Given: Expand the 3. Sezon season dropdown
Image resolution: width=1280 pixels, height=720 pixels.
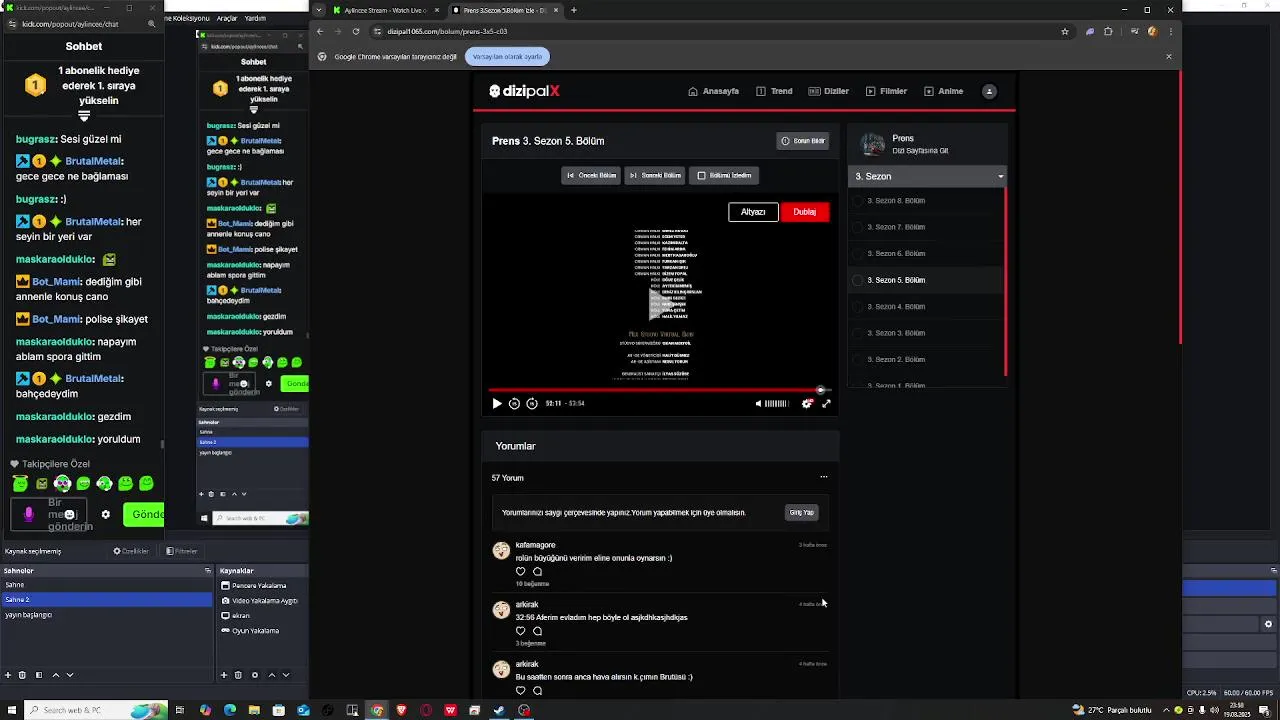Looking at the screenshot, I should 928,176.
